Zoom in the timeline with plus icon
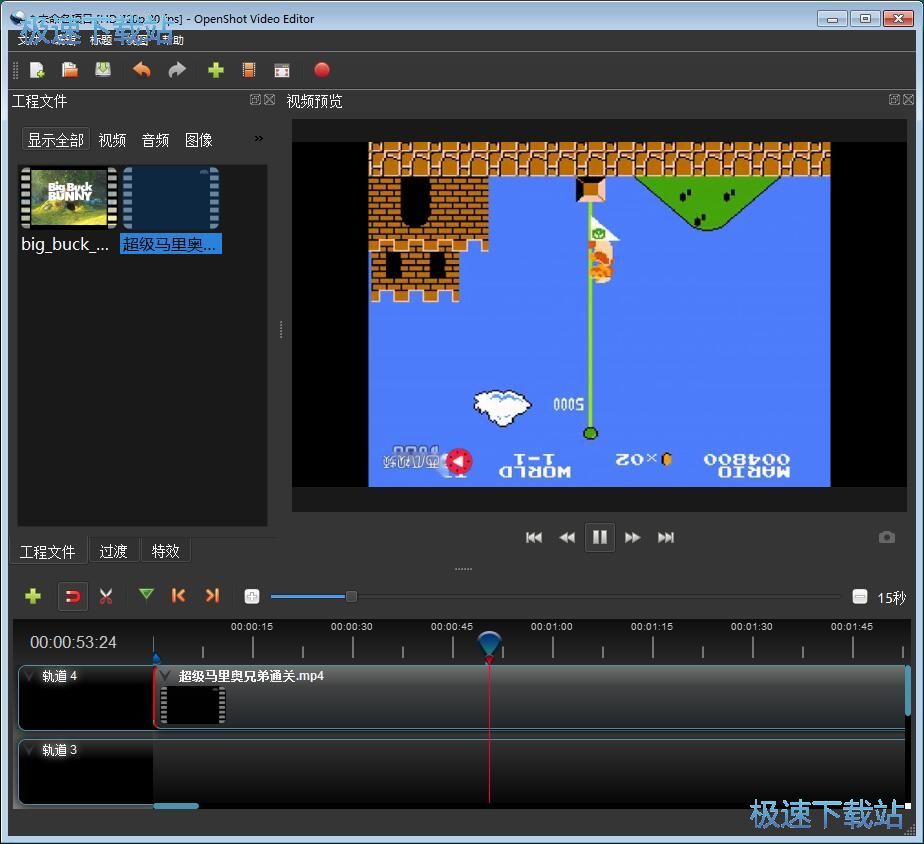The image size is (924, 844). tap(252, 596)
